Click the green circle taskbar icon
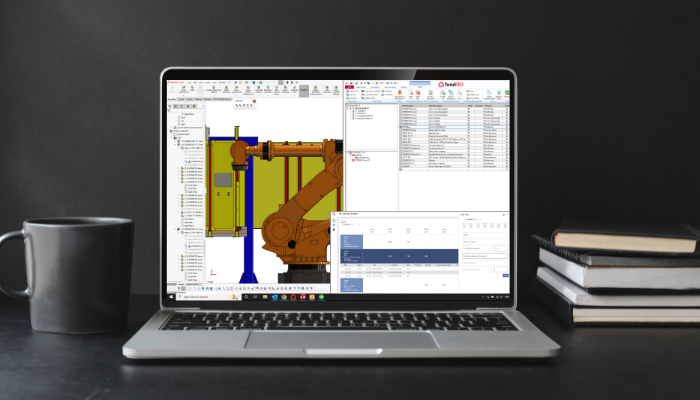700x400 pixels. click(x=321, y=297)
